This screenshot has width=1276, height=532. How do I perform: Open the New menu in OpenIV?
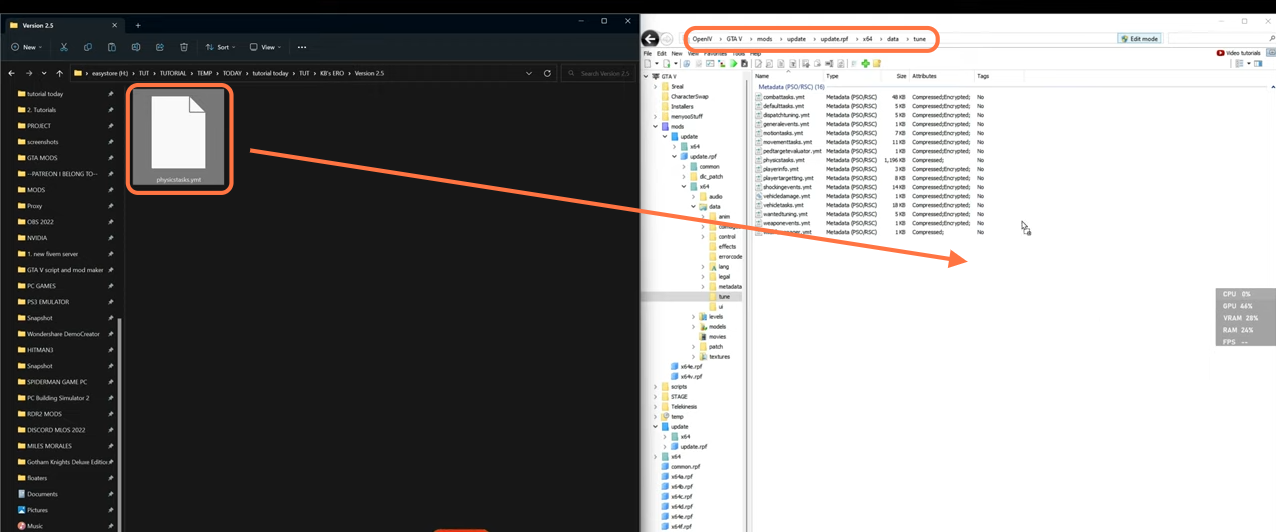tap(677, 53)
